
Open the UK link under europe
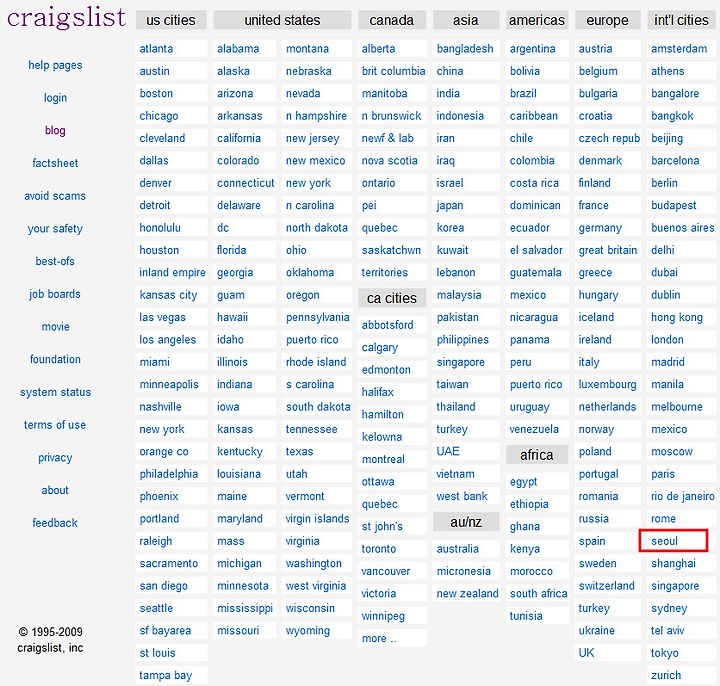pyautogui.click(x=586, y=653)
